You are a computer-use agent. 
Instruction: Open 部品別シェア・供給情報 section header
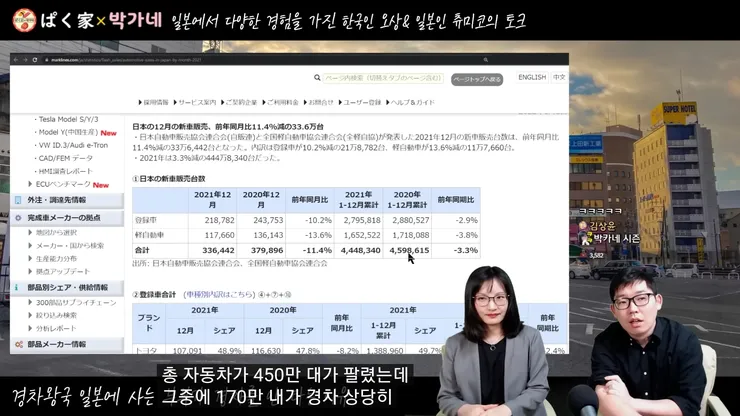[x=67, y=288]
